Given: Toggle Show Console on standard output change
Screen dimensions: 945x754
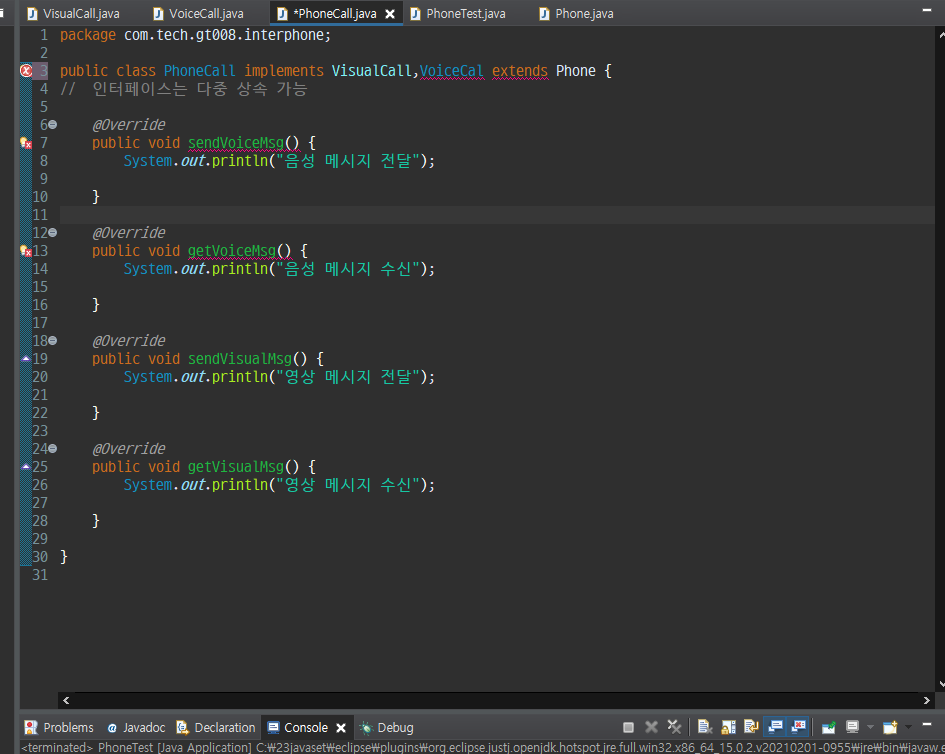Looking at the screenshot, I should [775, 727].
